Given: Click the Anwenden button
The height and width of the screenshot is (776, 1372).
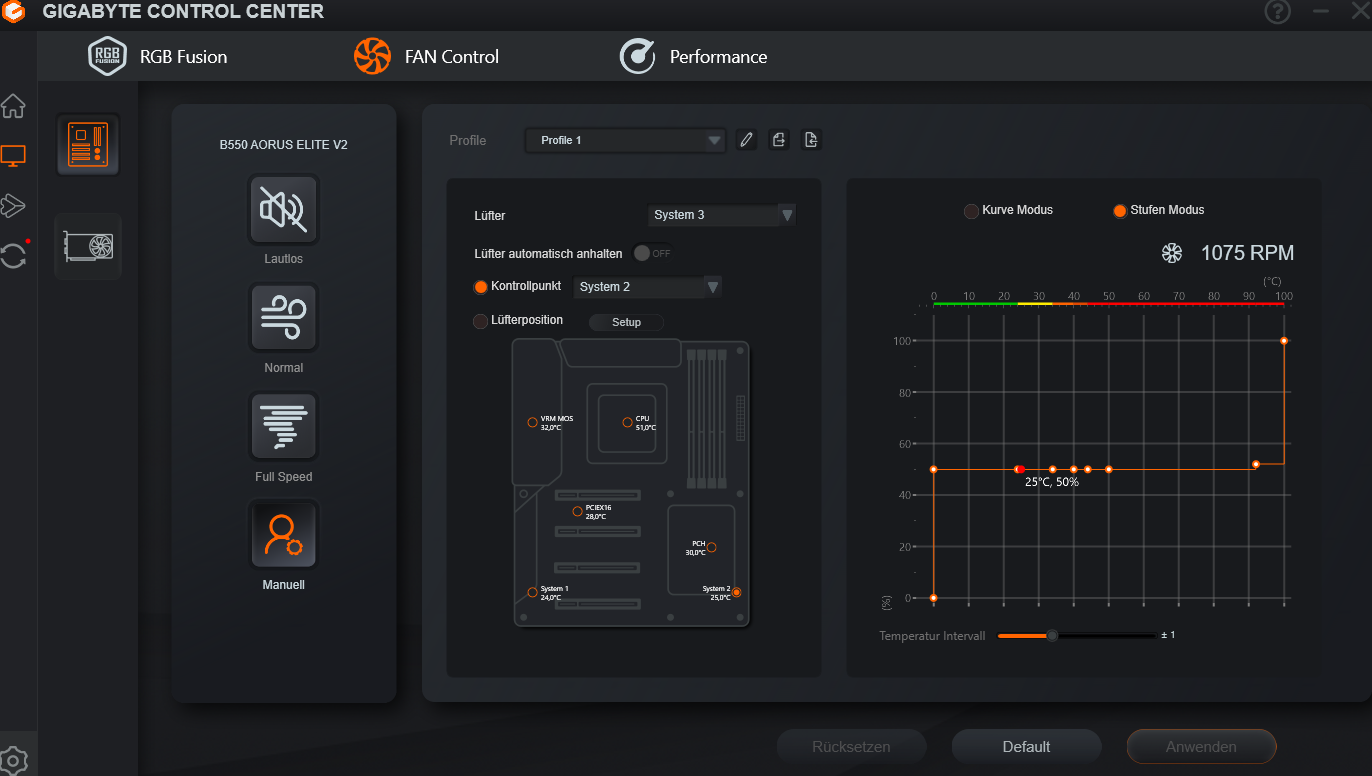Looking at the screenshot, I should tap(1201, 746).
